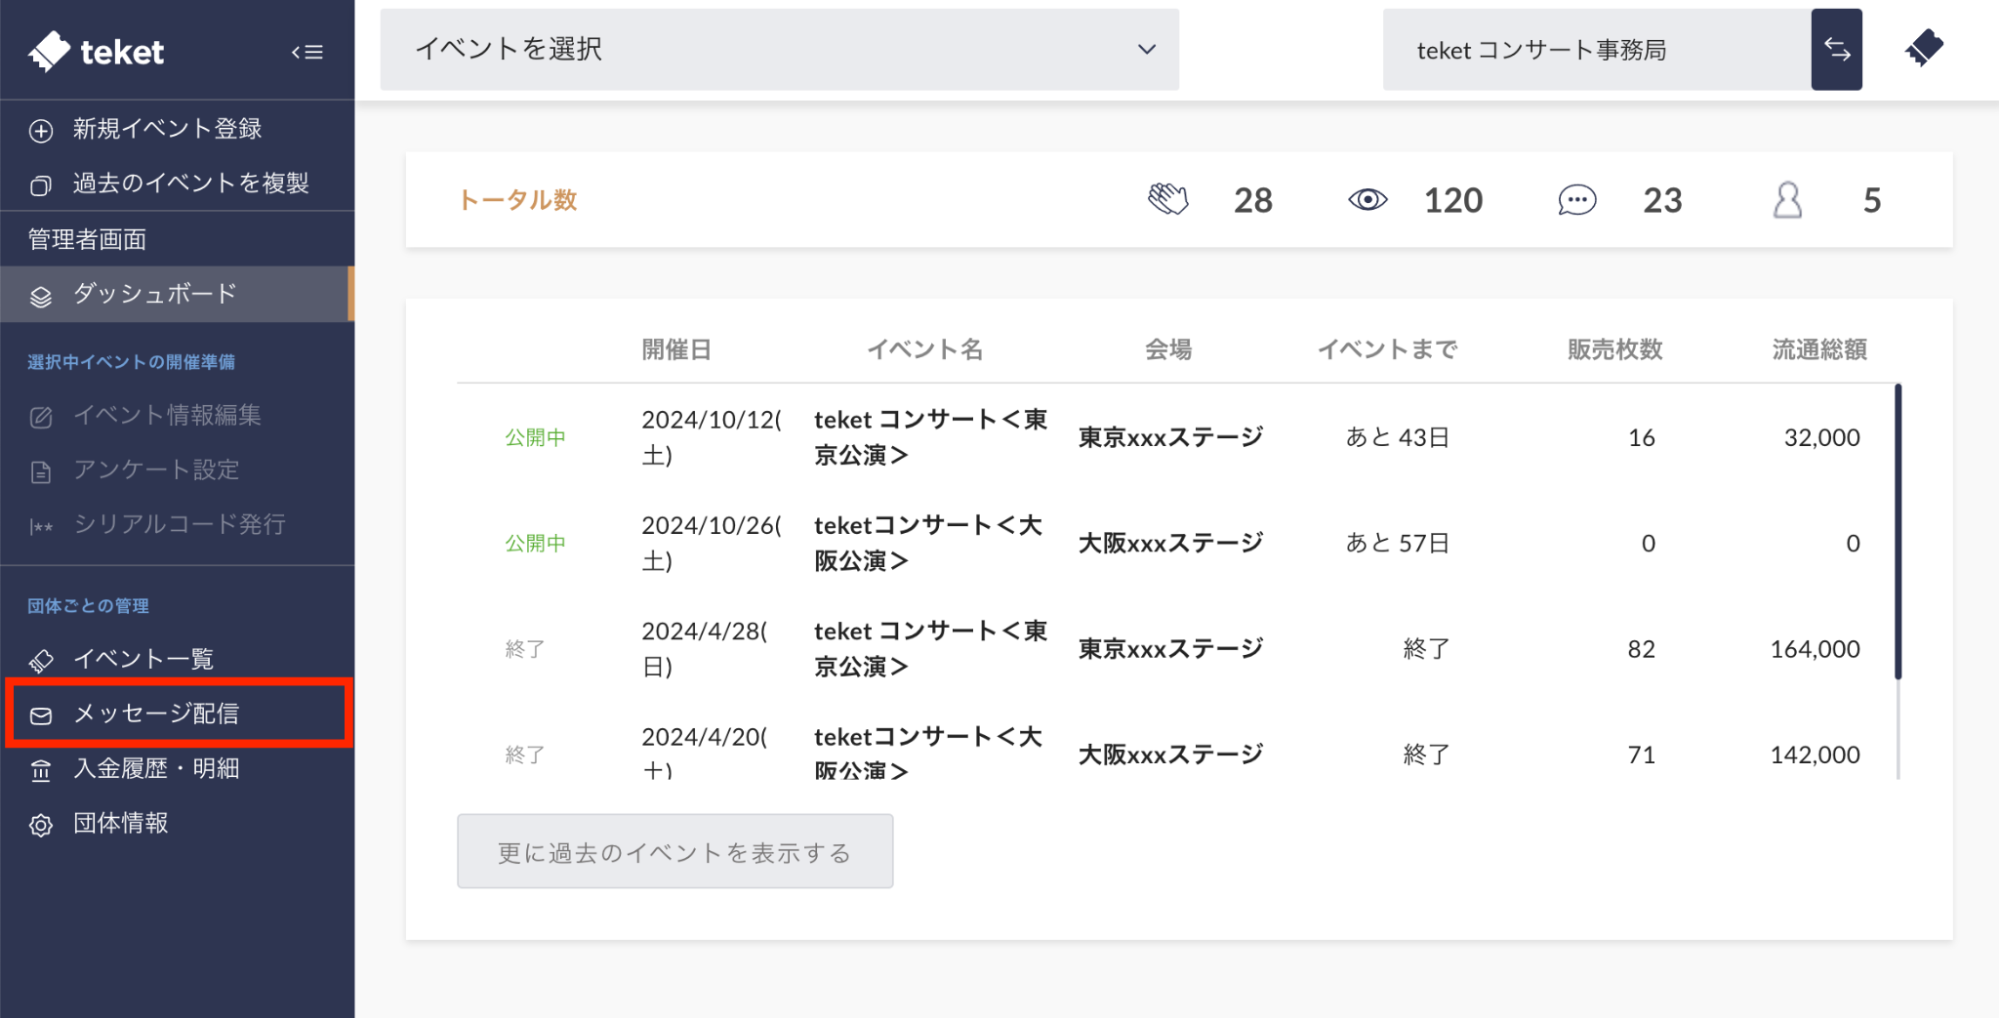Click the あと 57日 cell
Viewport: 1999px width, 1019px height.
(1397, 543)
